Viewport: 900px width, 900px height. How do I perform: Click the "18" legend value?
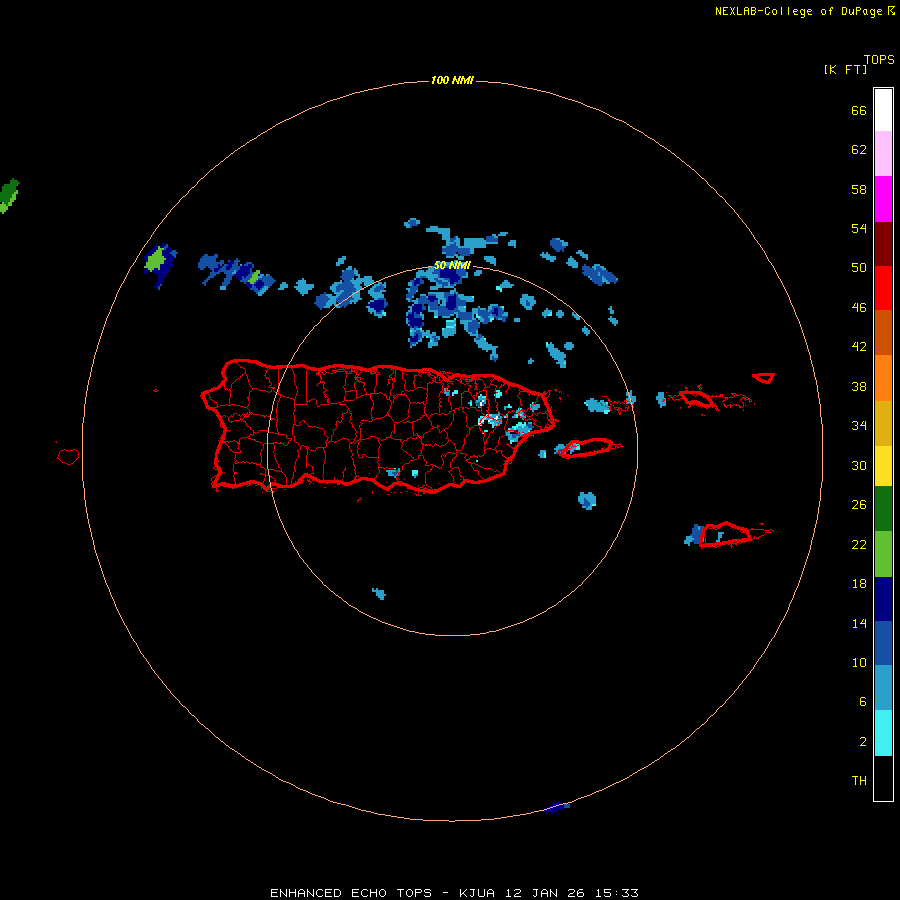tap(859, 584)
